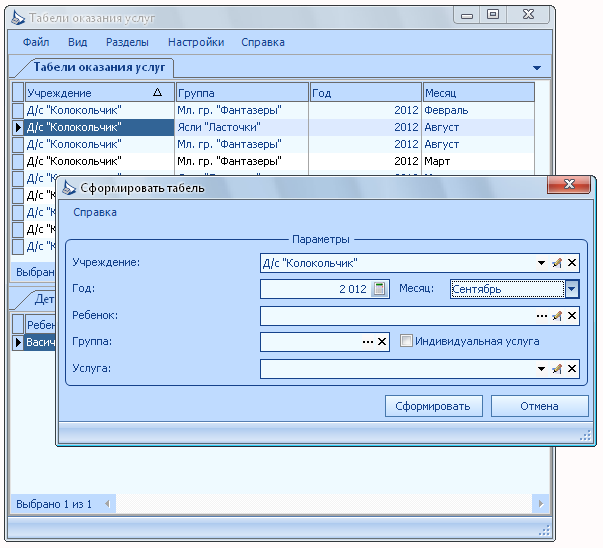
Task: Open the Ребенок selection with the ellipsis icon
Action: tap(541, 316)
